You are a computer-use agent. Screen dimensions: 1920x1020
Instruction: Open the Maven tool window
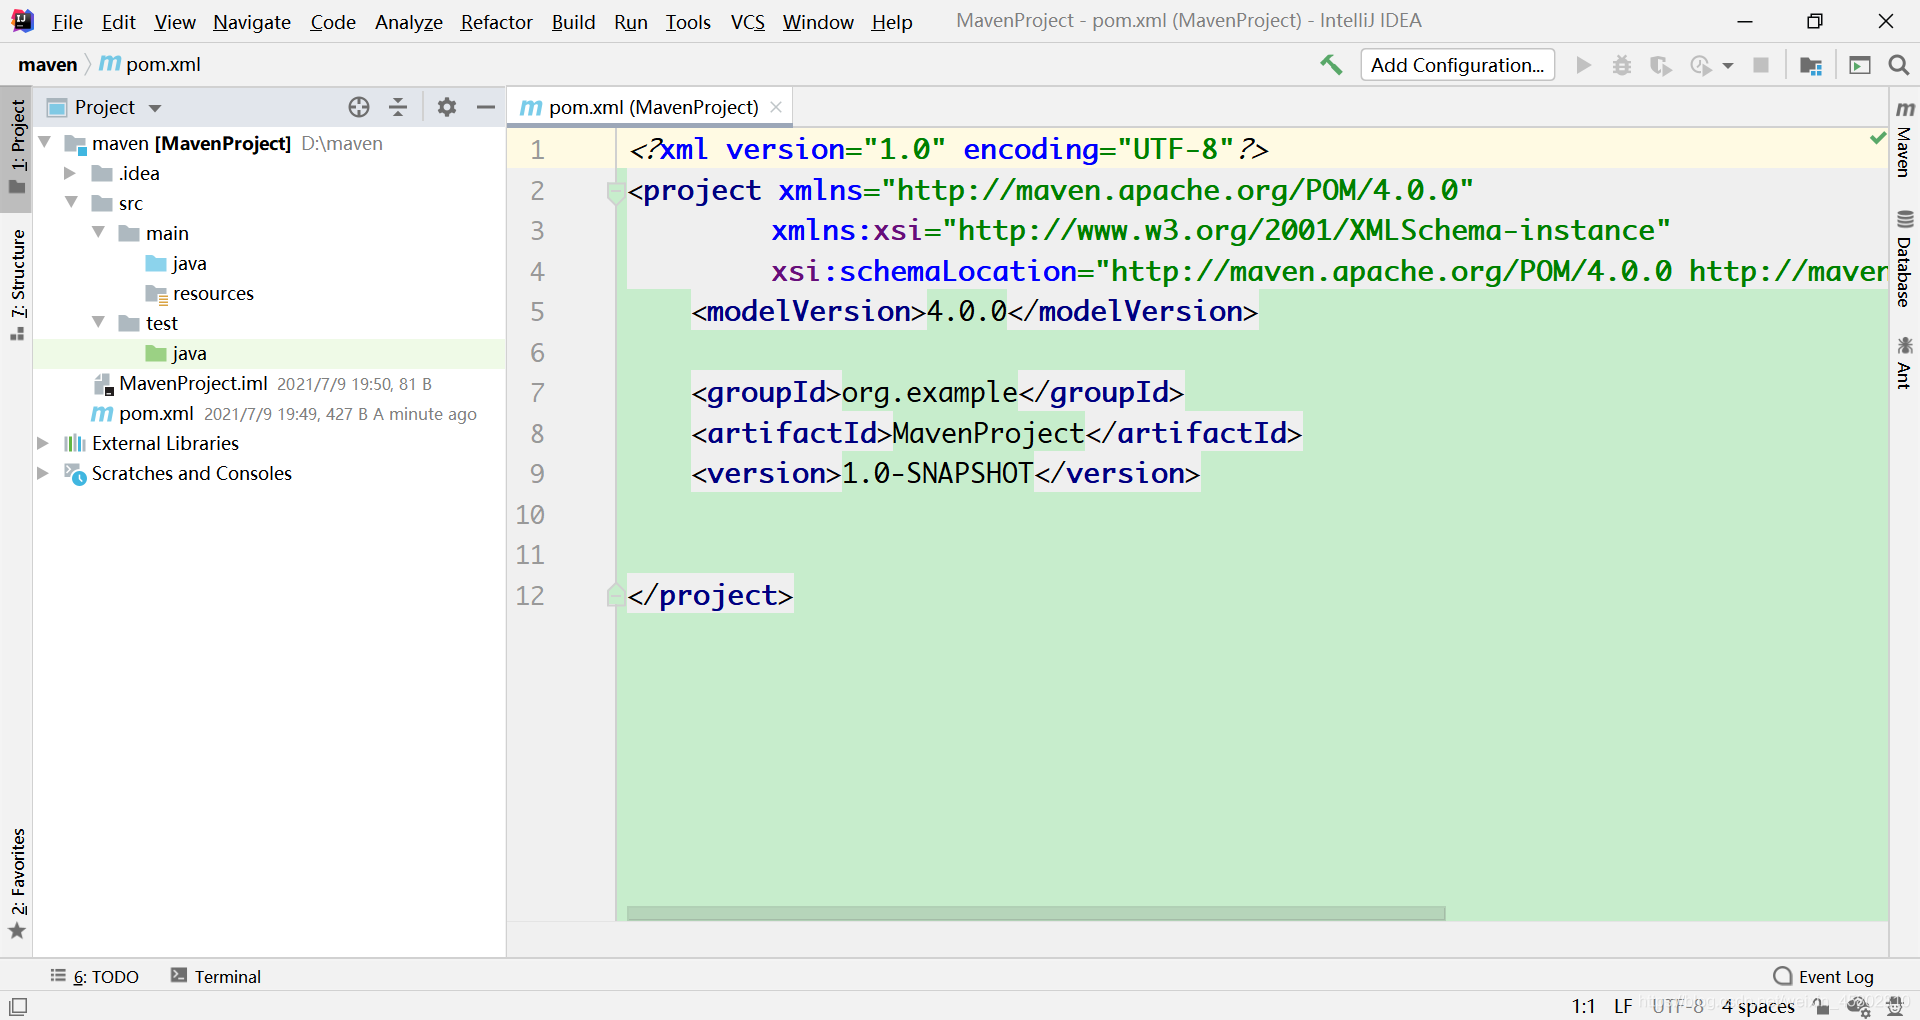(1904, 138)
